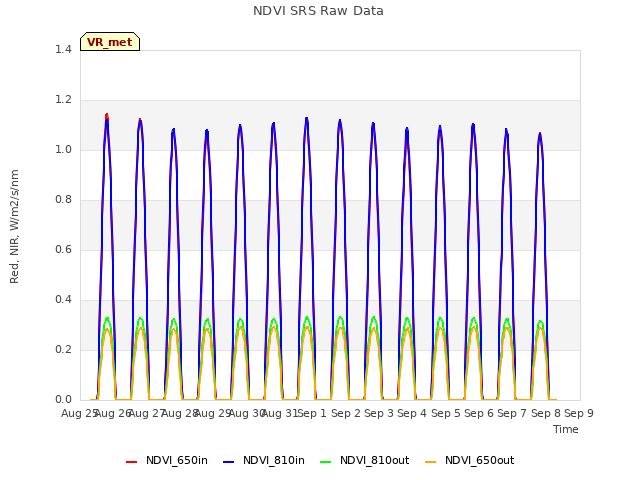Click the Sep 5 x-axis date label

[x=446, y=413]
